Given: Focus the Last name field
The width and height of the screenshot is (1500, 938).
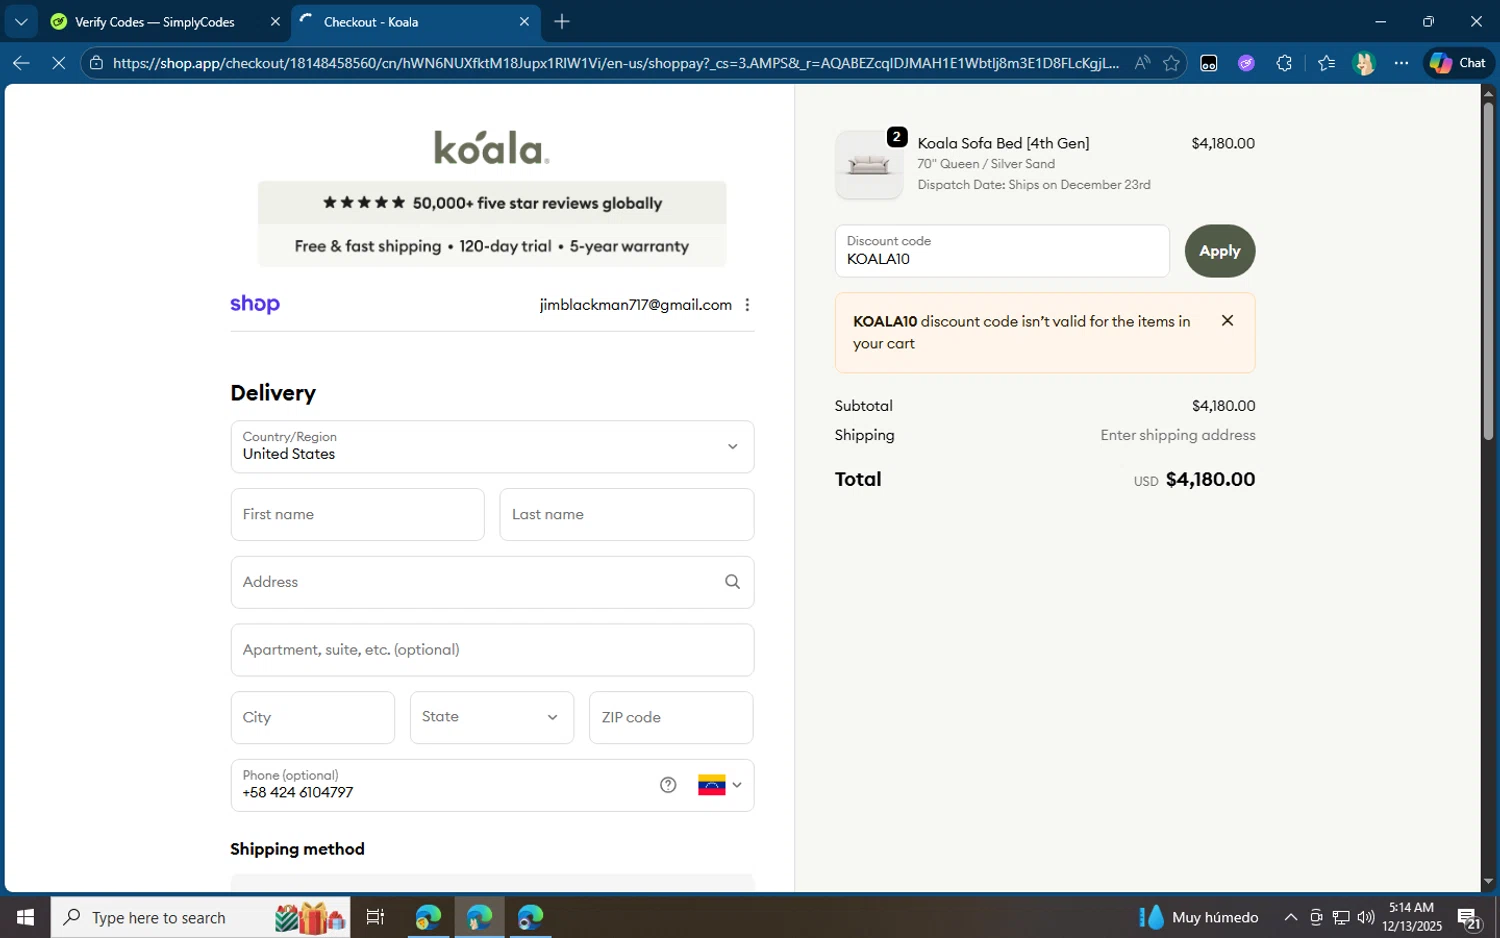Looking at the screenshot, I should click(627, 514).
